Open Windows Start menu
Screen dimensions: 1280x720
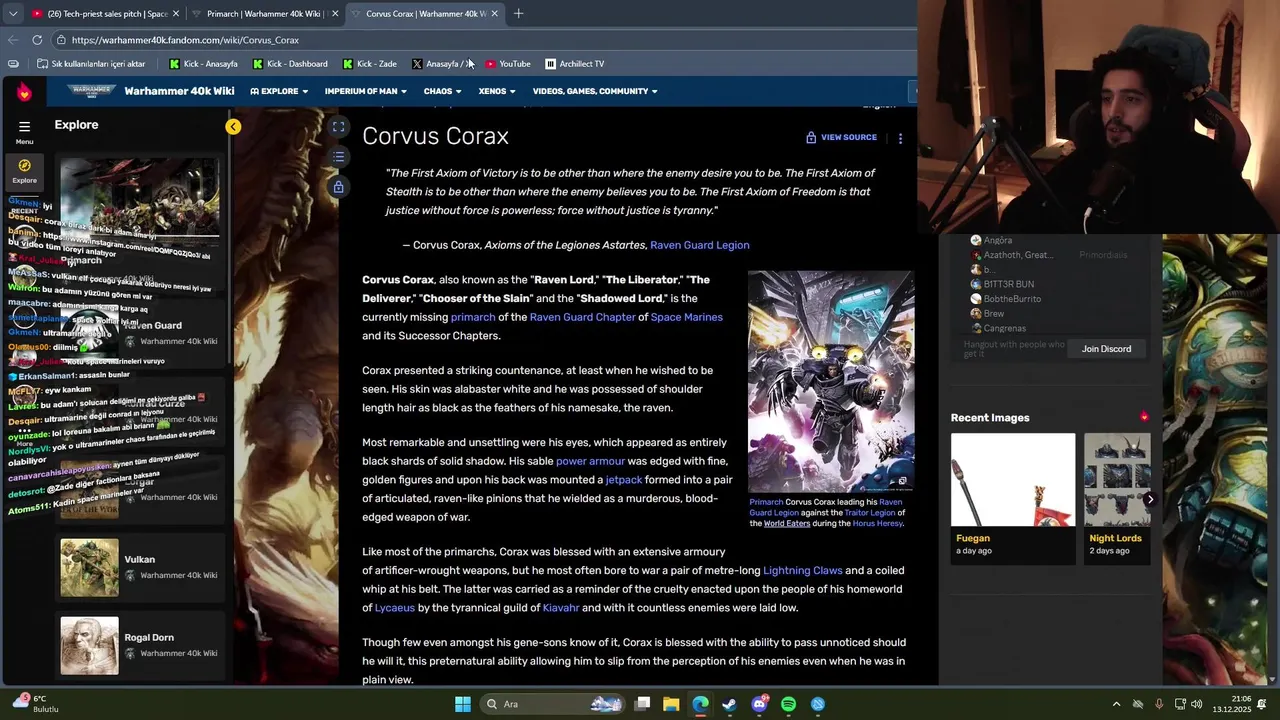(x=462, y=704)
